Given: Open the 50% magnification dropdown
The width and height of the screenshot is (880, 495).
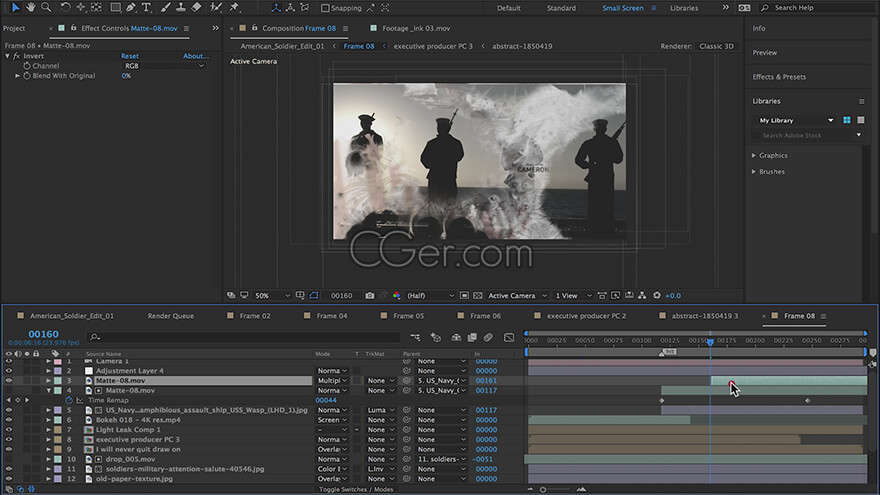Looking at the screenshot, I should (272, 295).
